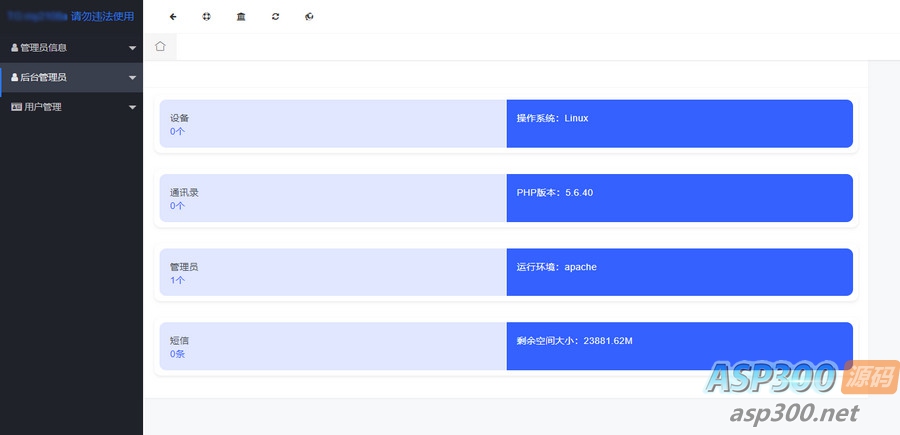Click the refresh icon in top toolbar
The image size is (900, 435).
(276, 17)
